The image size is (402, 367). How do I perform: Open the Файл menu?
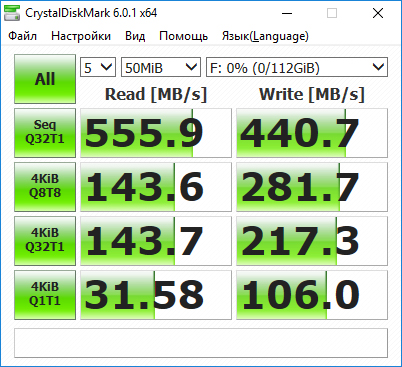pos(22,36)
